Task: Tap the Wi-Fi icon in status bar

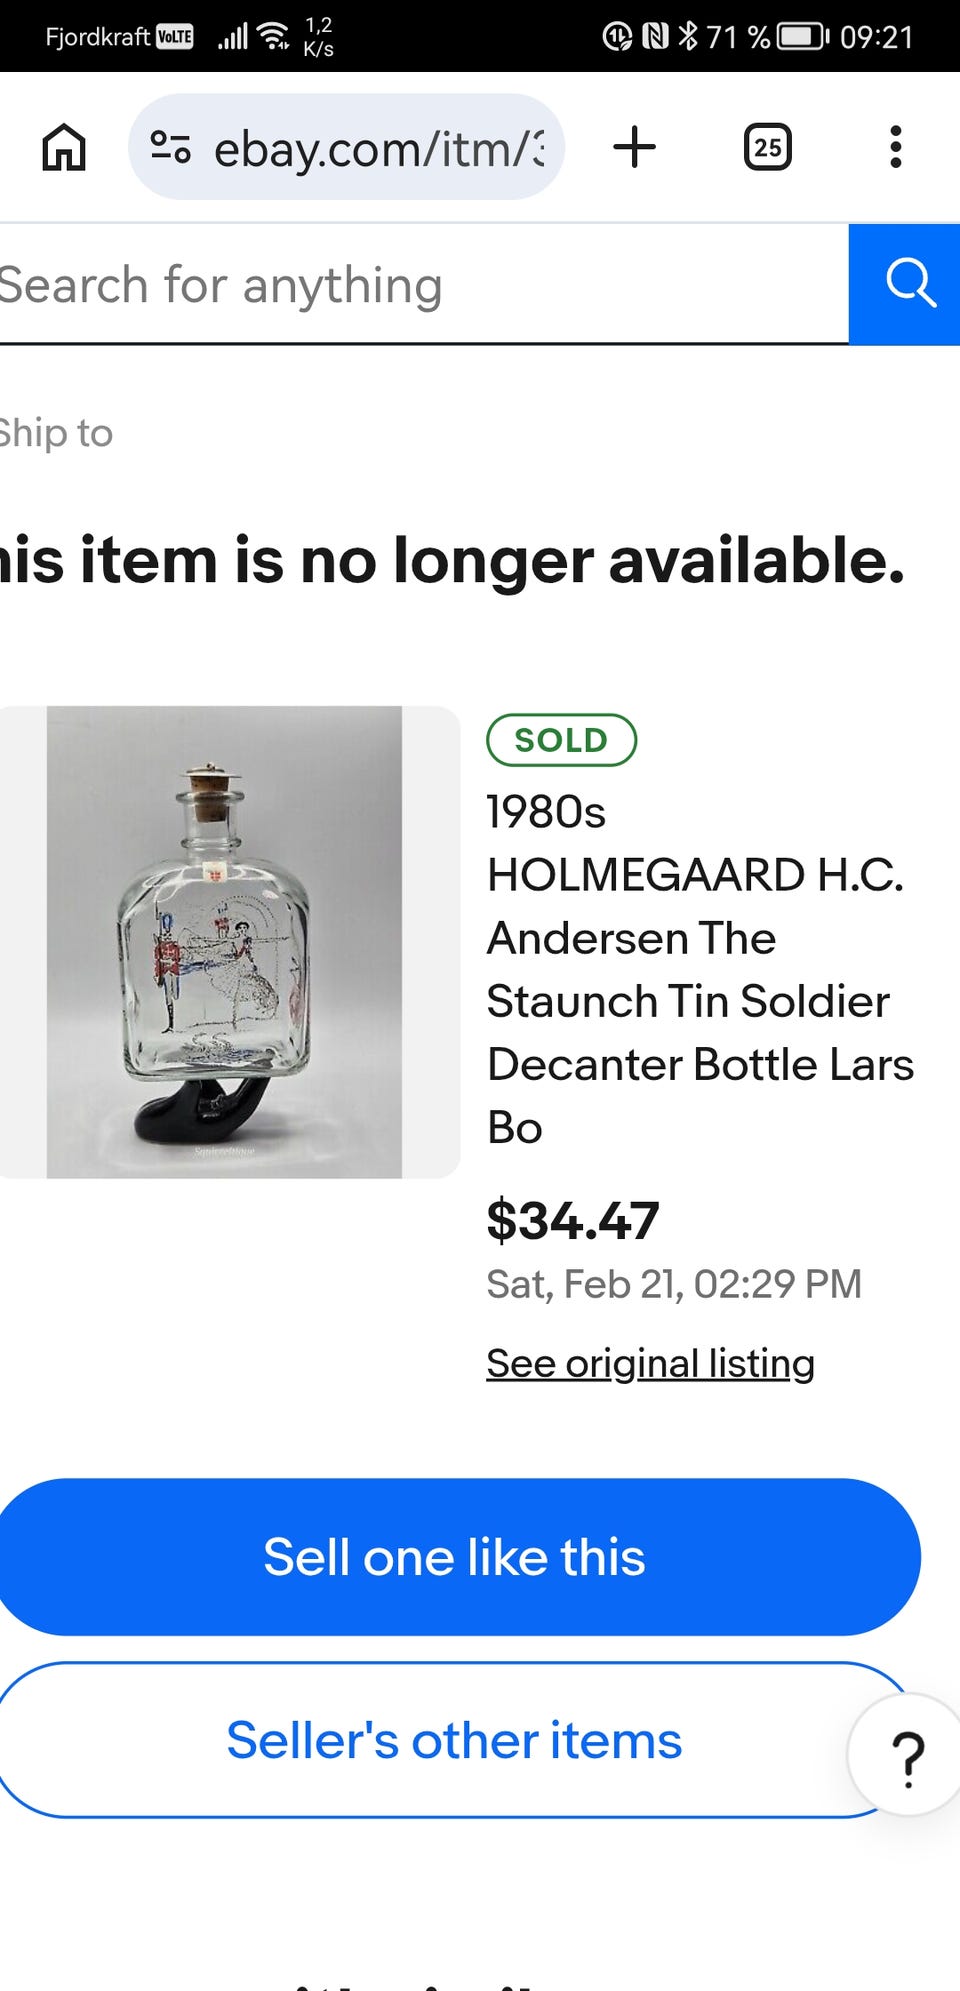Action: (x=272, y=37)
